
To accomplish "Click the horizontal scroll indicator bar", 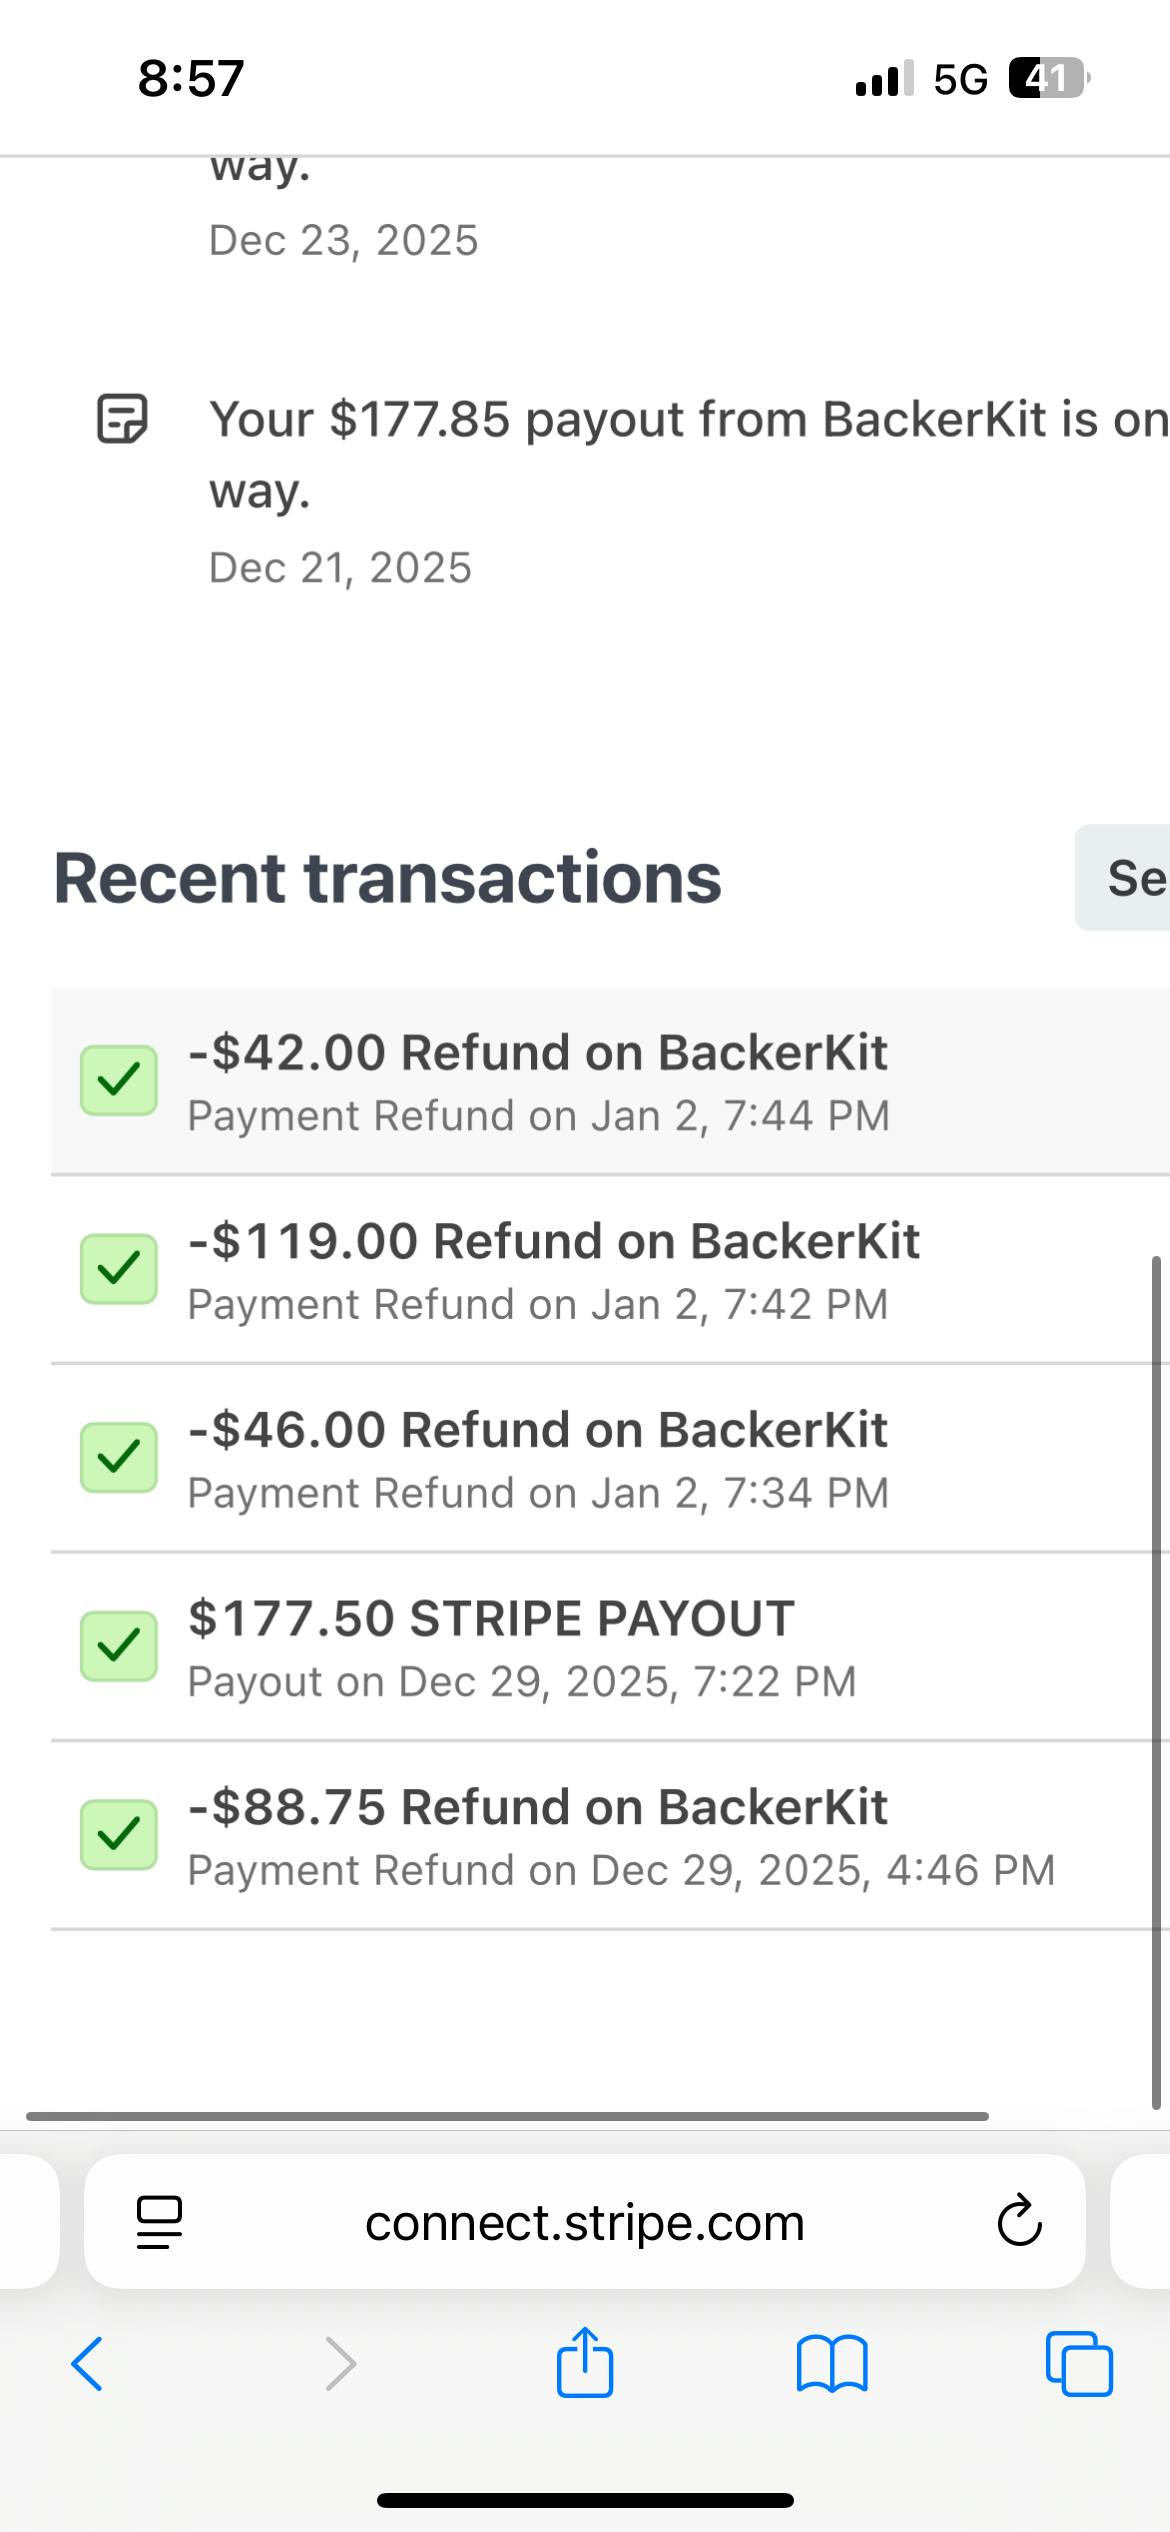I will point(507,2116).
